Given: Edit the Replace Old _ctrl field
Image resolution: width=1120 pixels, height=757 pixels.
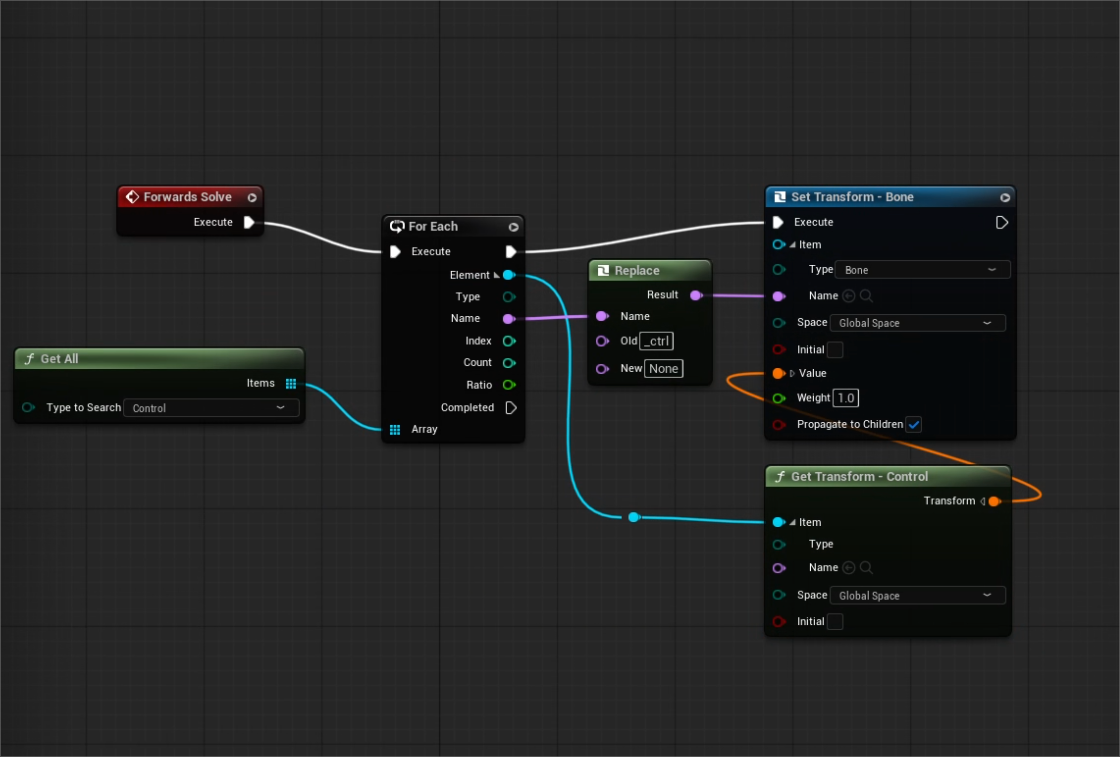Looking at the screenshot, I should [656, 341].
